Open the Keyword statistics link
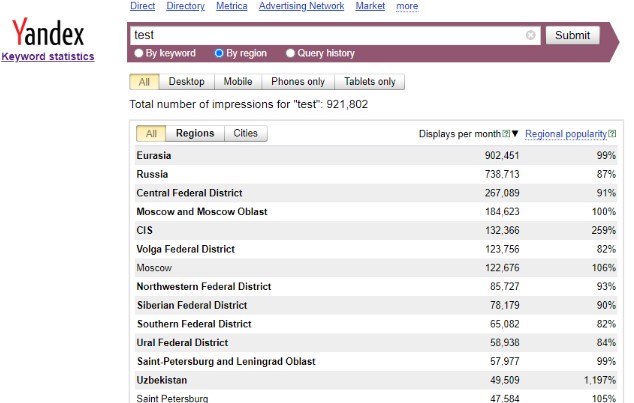The image size is (634, 403). tap(48, 57)
